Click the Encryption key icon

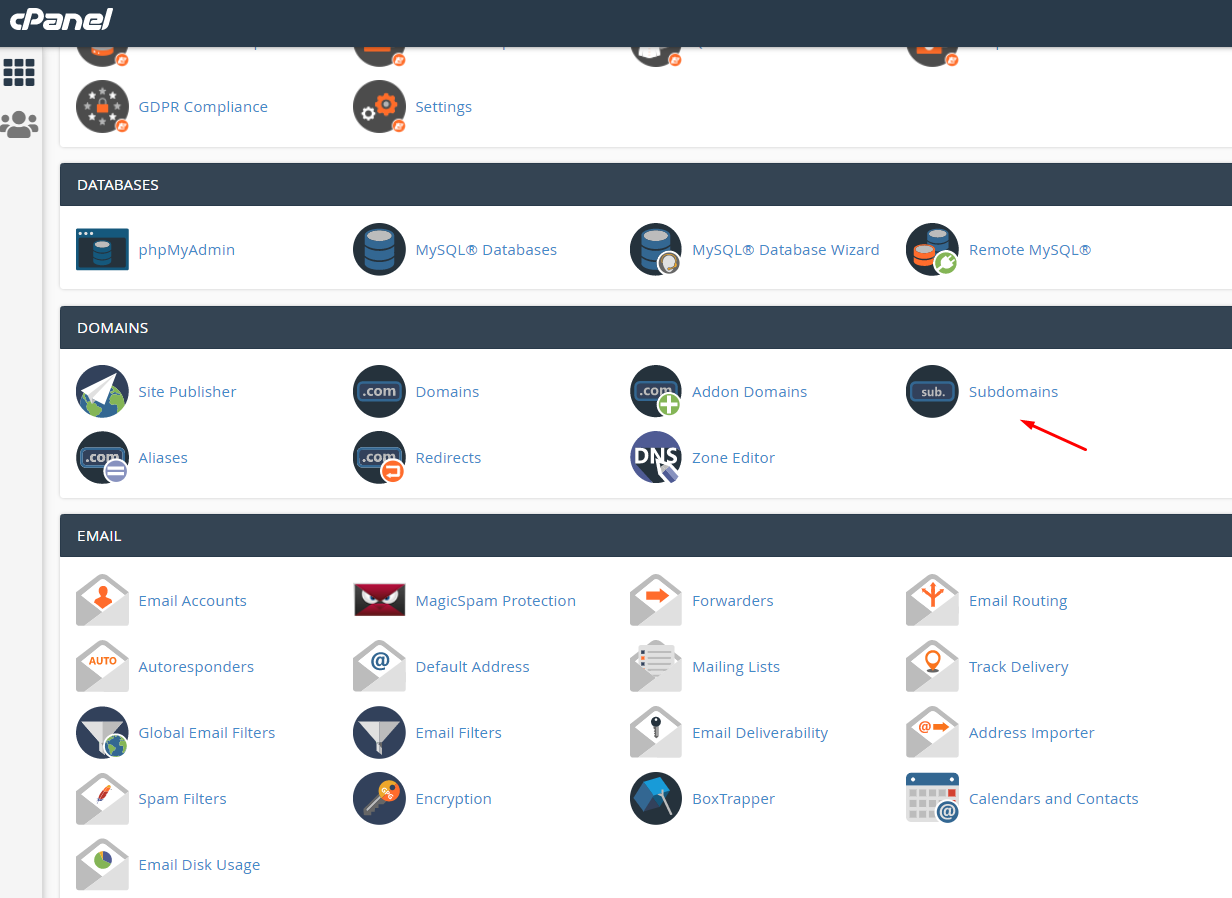379,798
